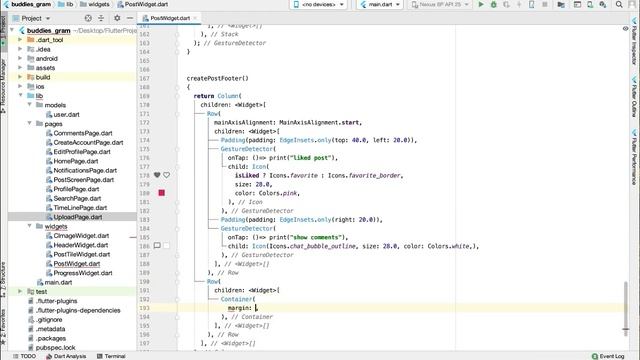Run the app with green play button
This screenshot has width=640, height=360.
coord(481,4)
